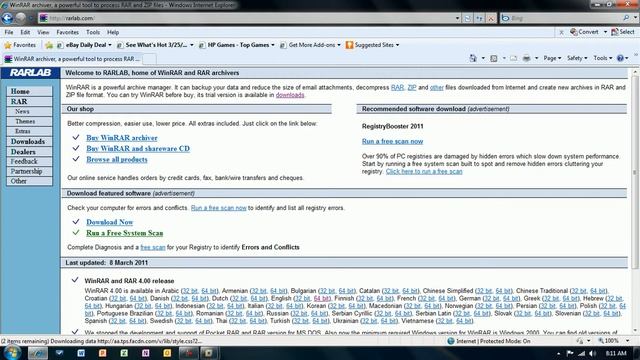Screen dimensions: 640x360
Task: Open the PowerPoint taskbar icon
Action: [102, 353]
